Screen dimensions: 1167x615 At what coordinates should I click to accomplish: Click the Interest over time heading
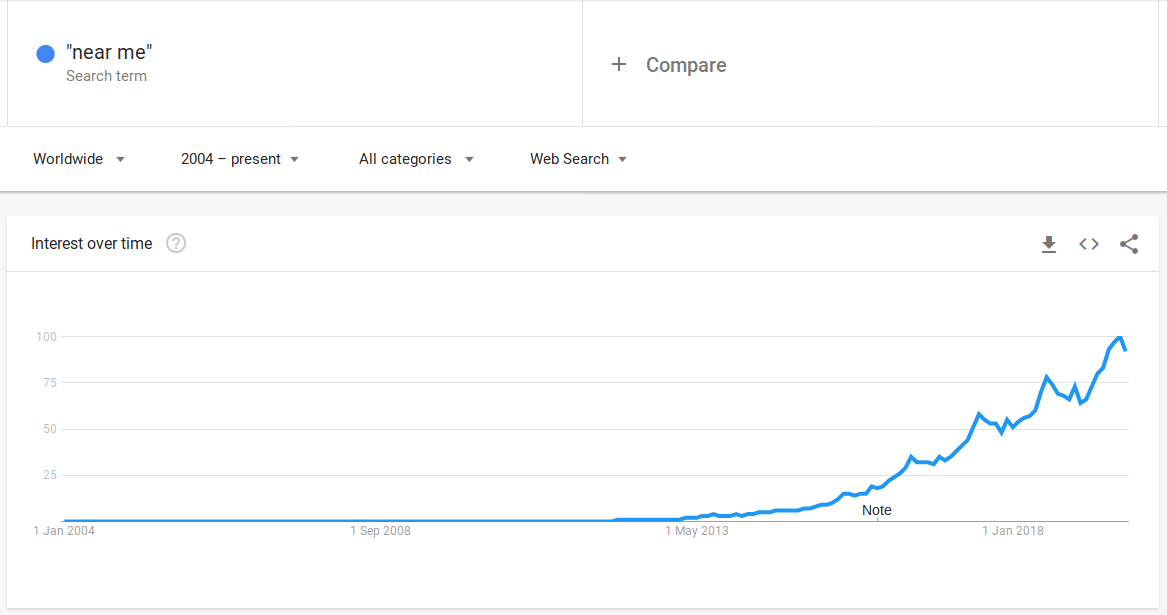[92, 243]
